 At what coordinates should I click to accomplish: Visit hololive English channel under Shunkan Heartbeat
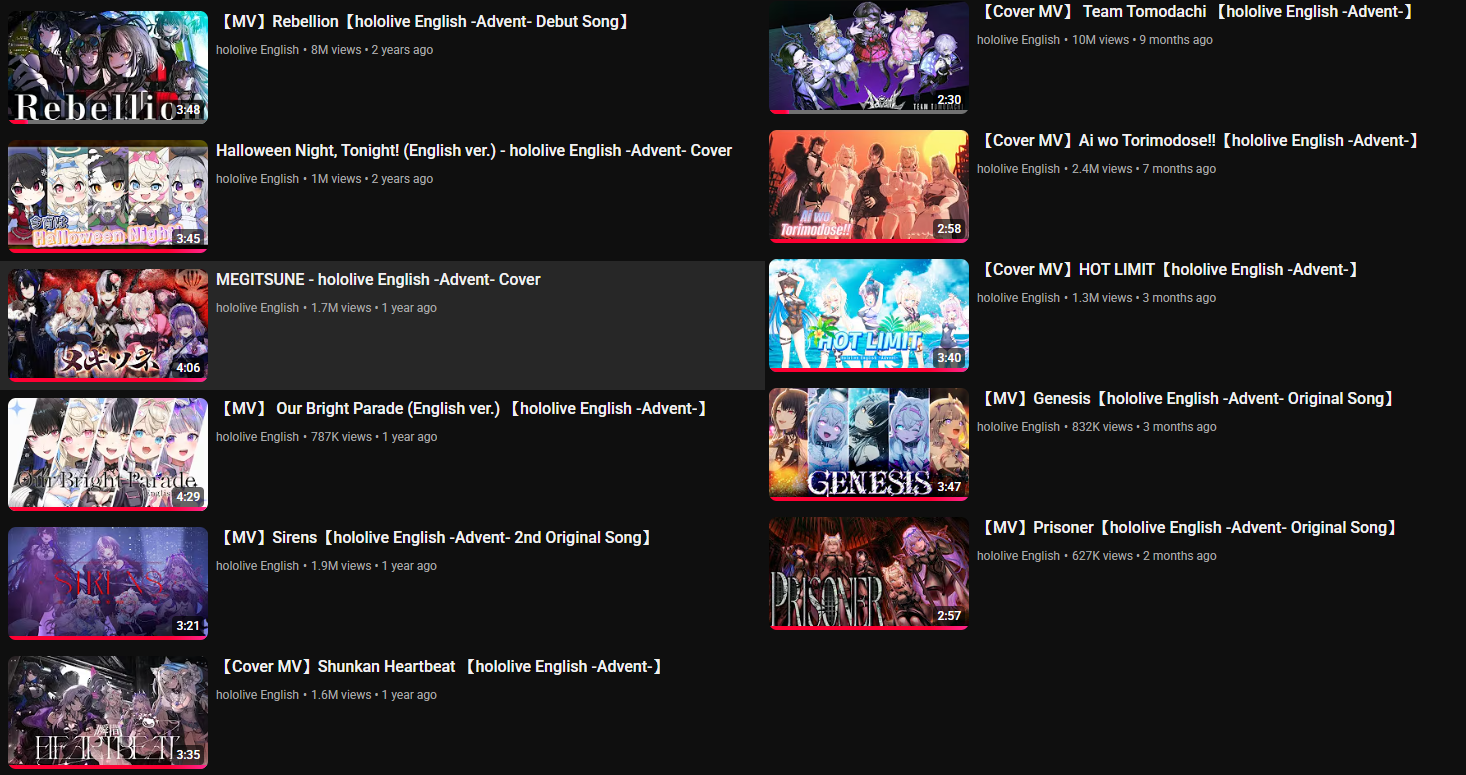(257, 695)
